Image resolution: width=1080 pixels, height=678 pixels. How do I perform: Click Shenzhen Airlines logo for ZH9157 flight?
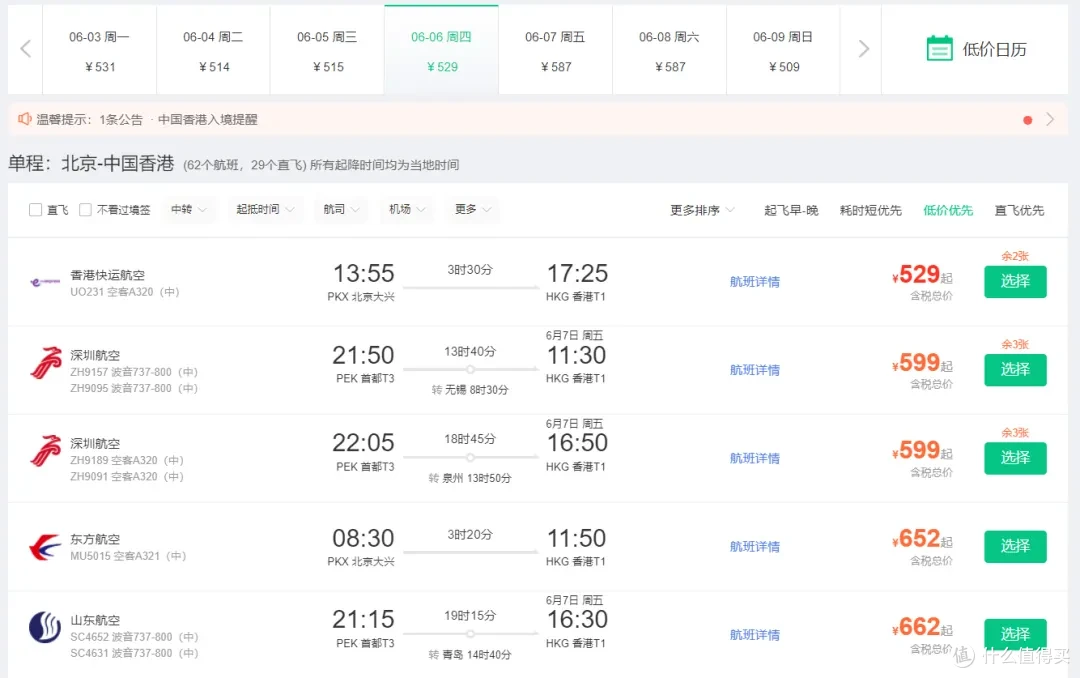point(45,364)
